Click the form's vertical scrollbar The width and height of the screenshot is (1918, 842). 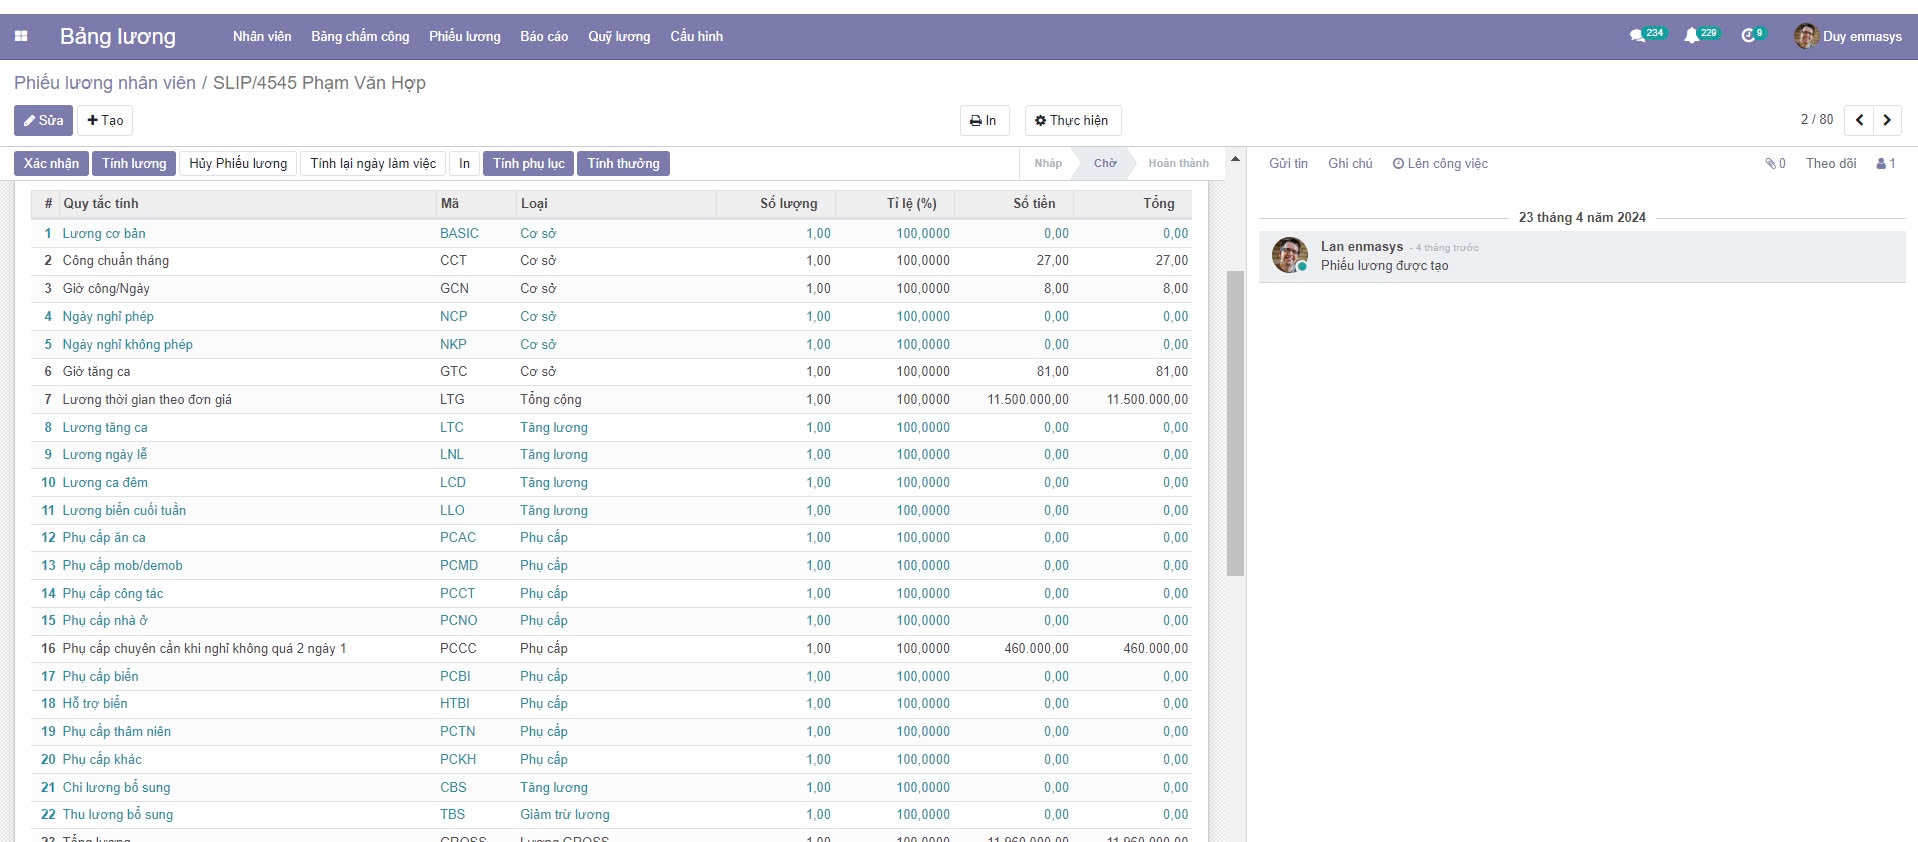(1235, 422)
